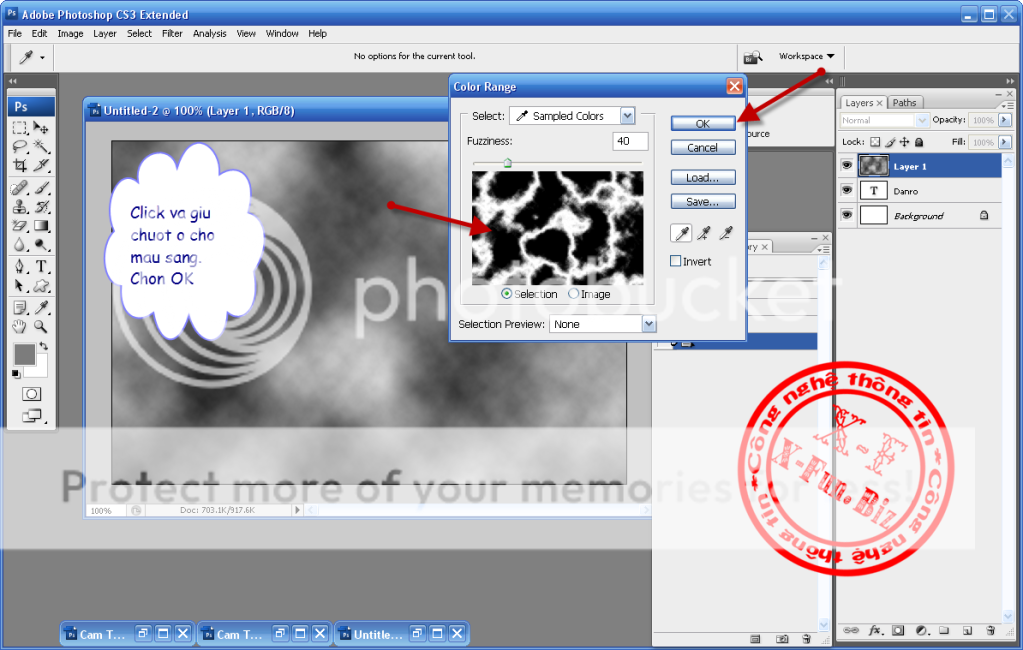Choose the Selection radio button
The width and height of the screenshot is (1023, 650).
click(506, 294)
